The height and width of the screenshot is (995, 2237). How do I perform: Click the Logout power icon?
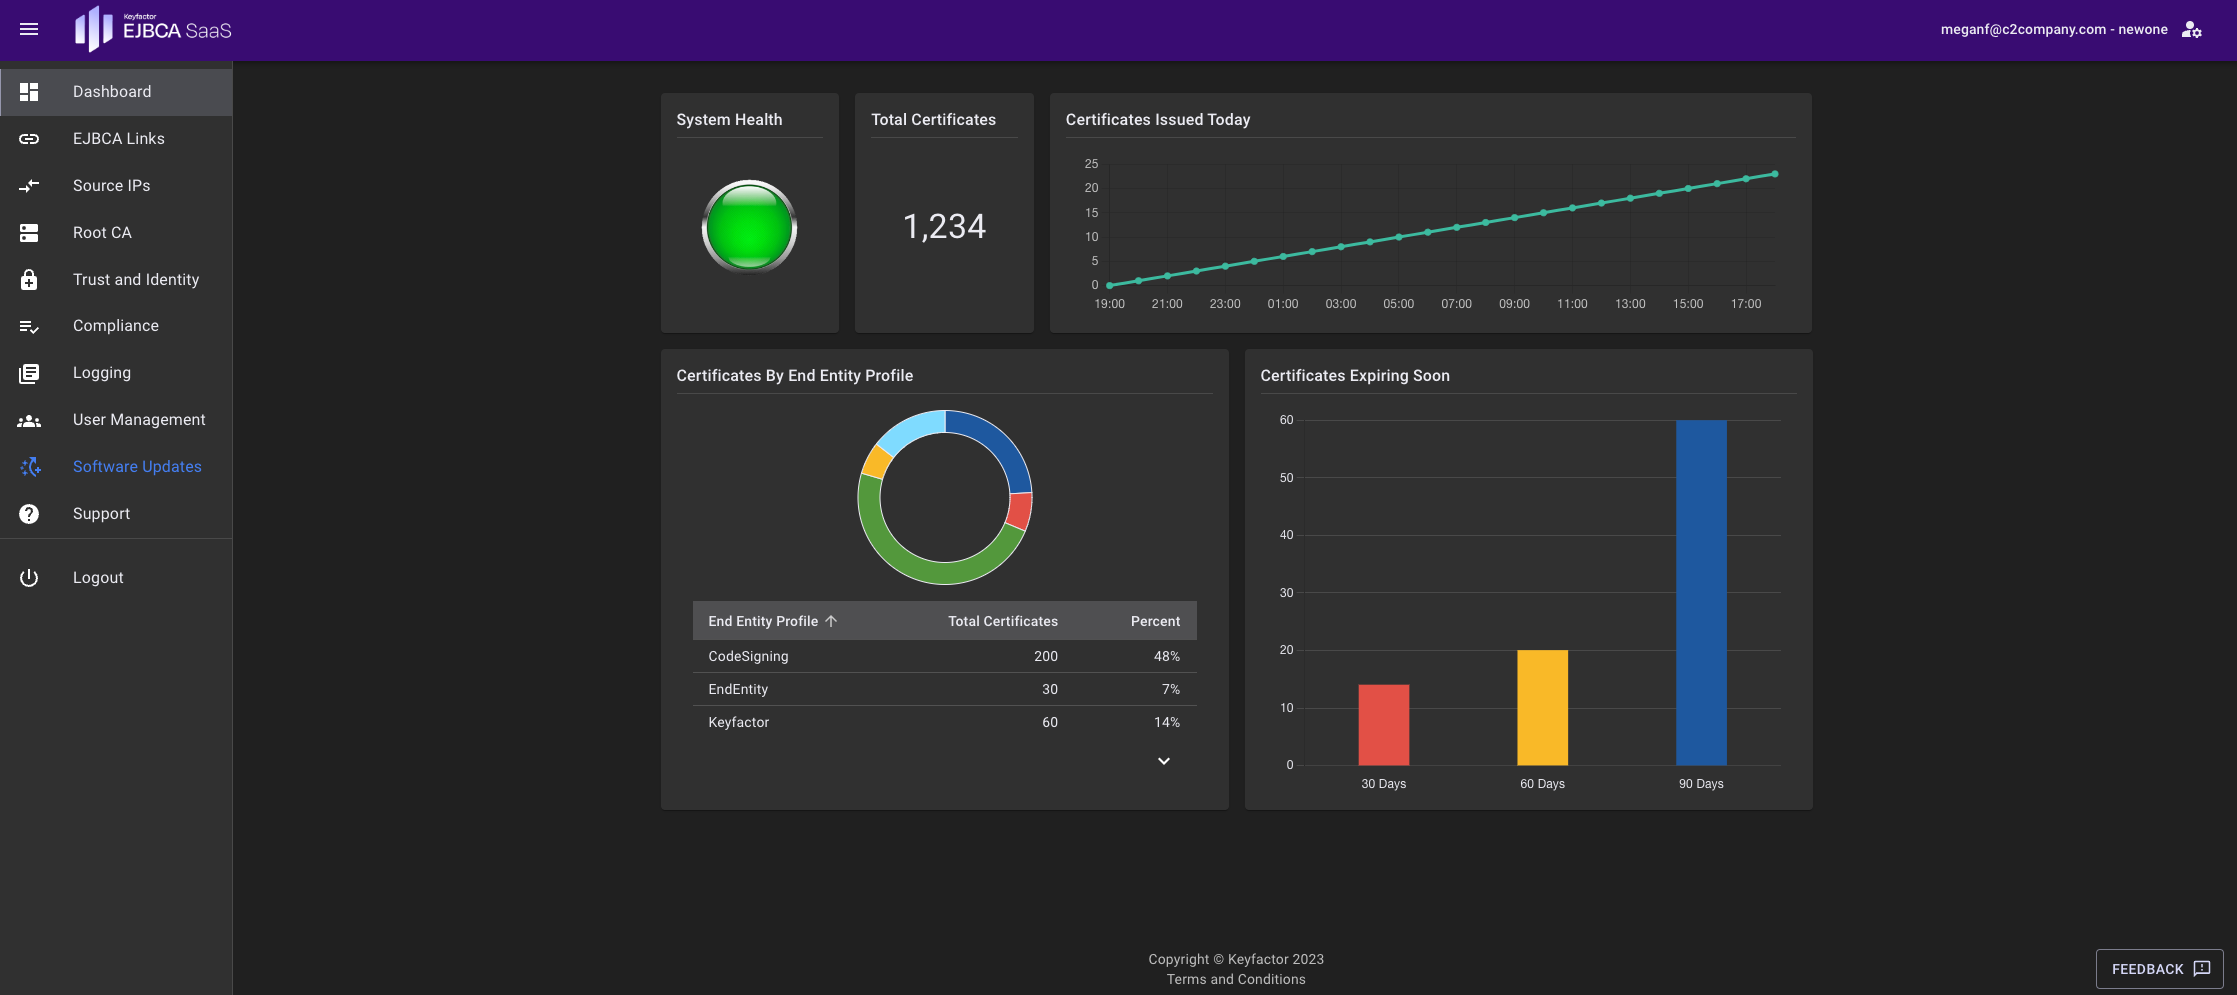pos(29,578)
